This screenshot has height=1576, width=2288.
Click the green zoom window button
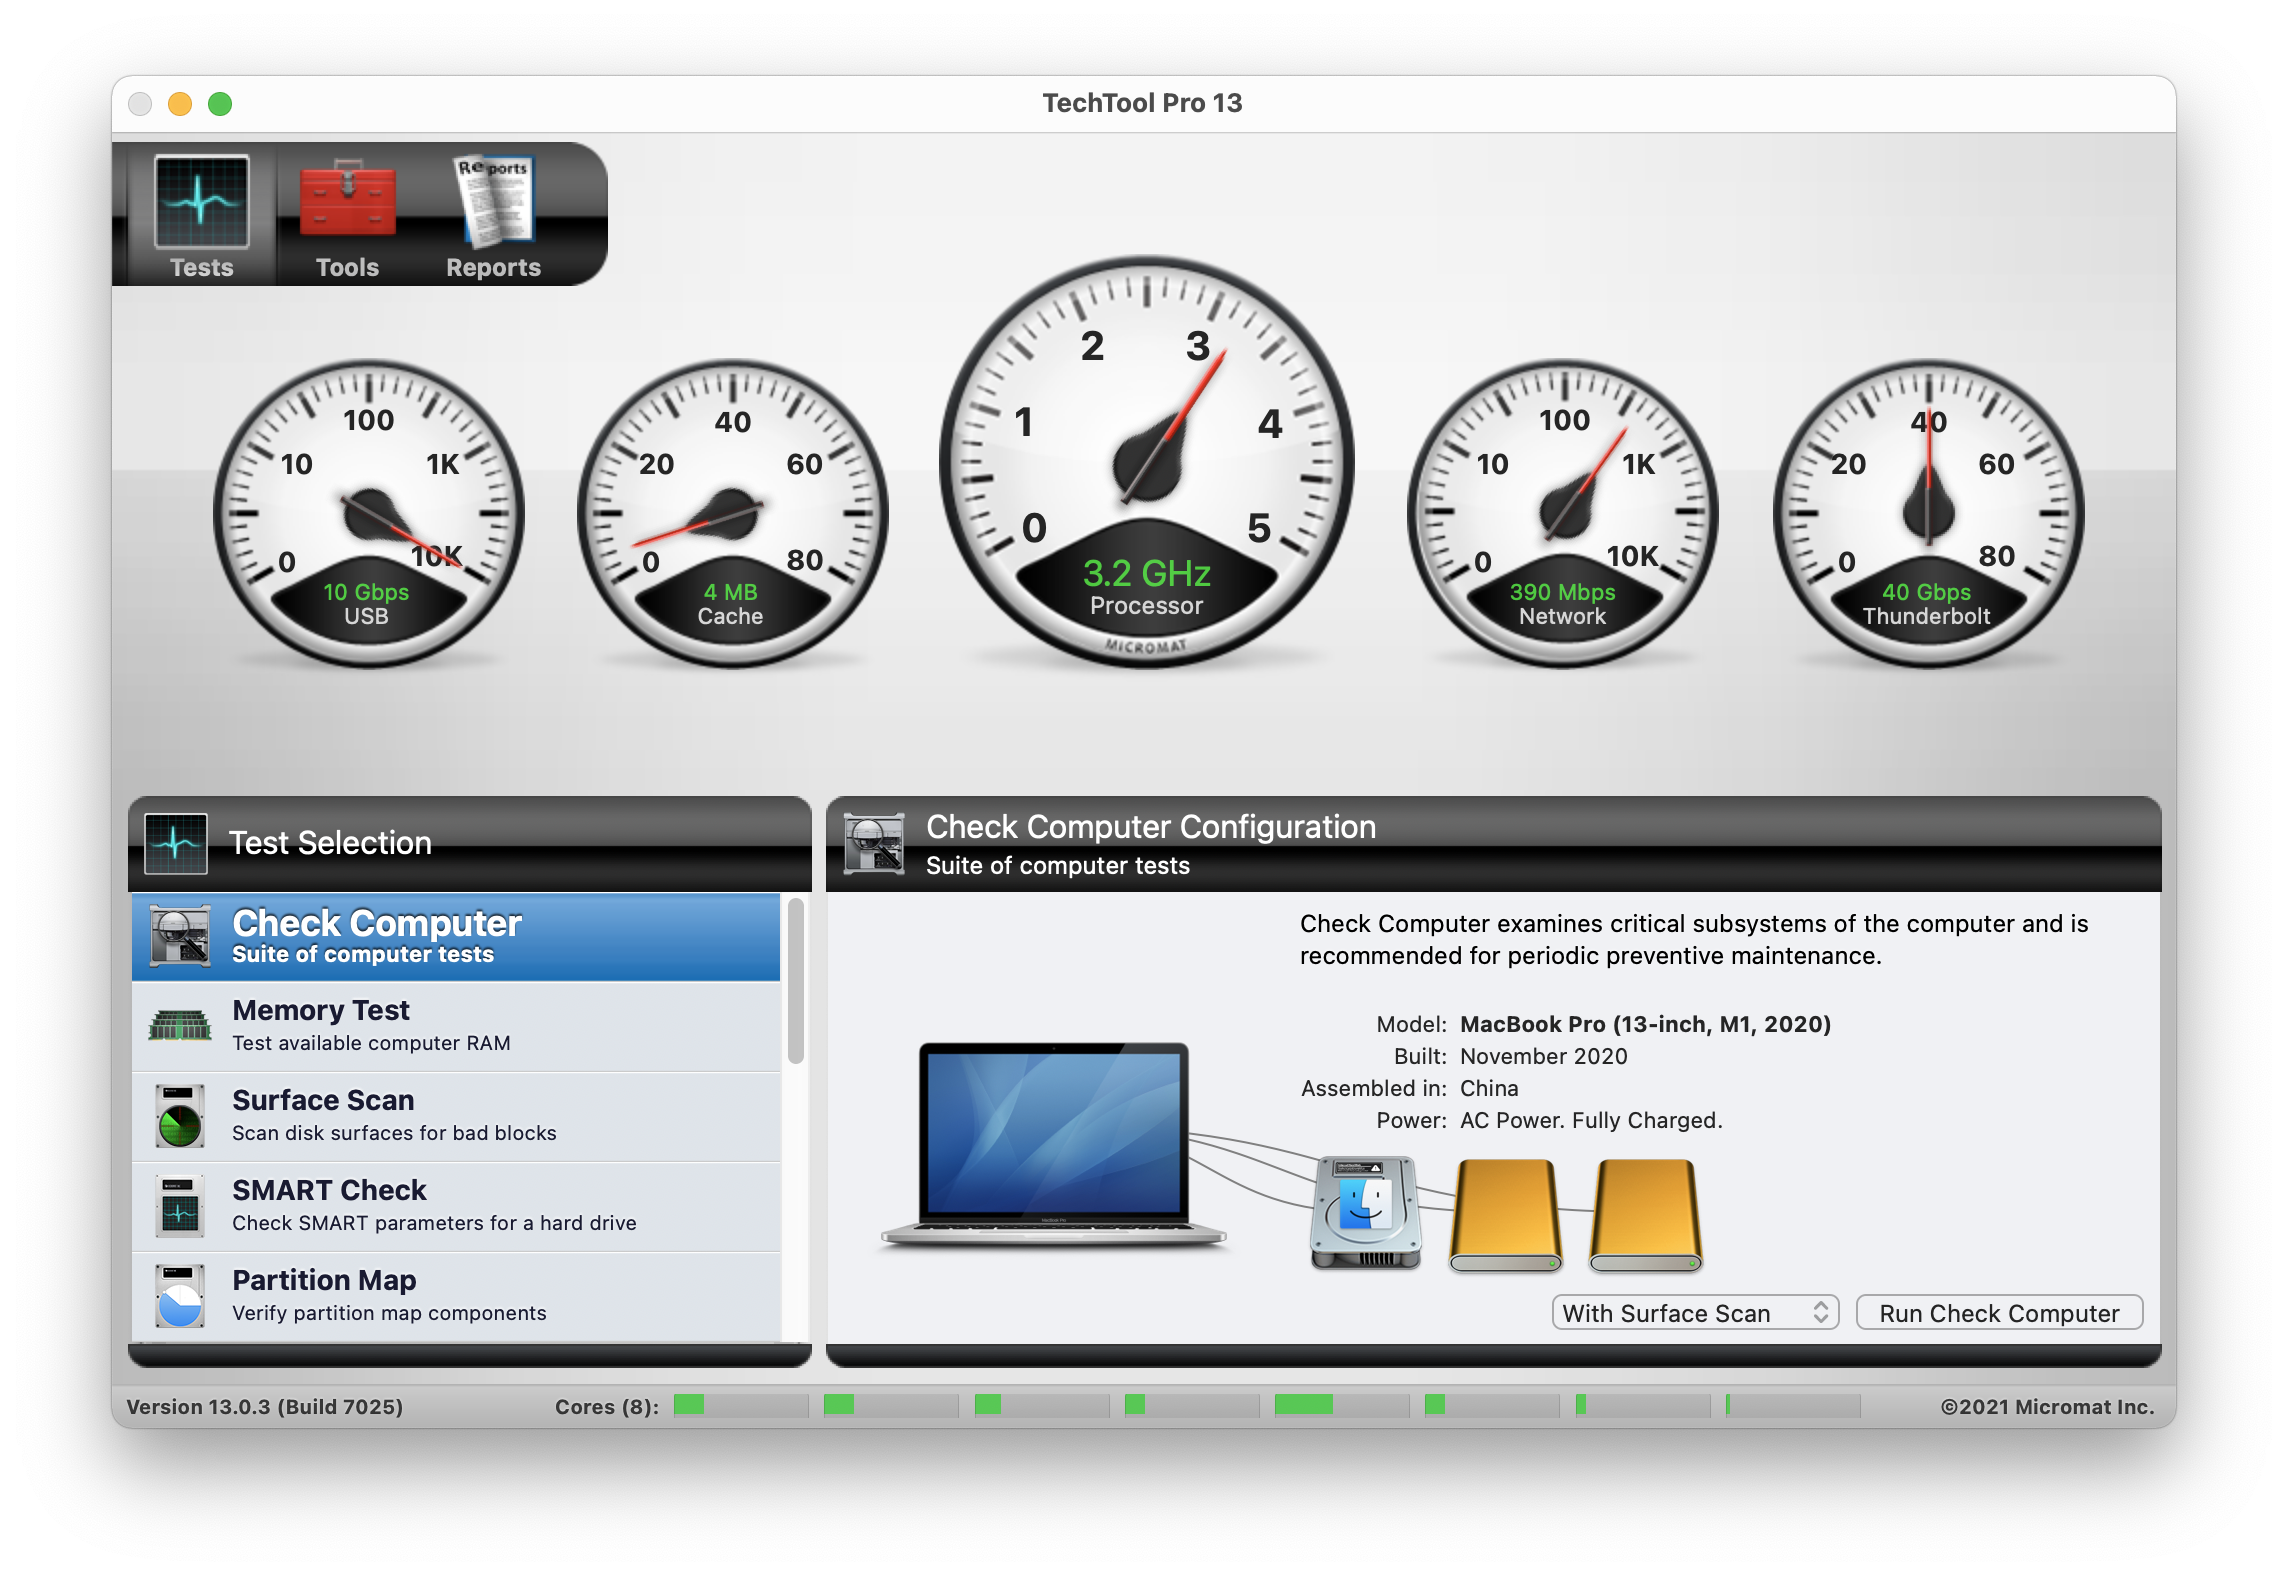(220, 104)
